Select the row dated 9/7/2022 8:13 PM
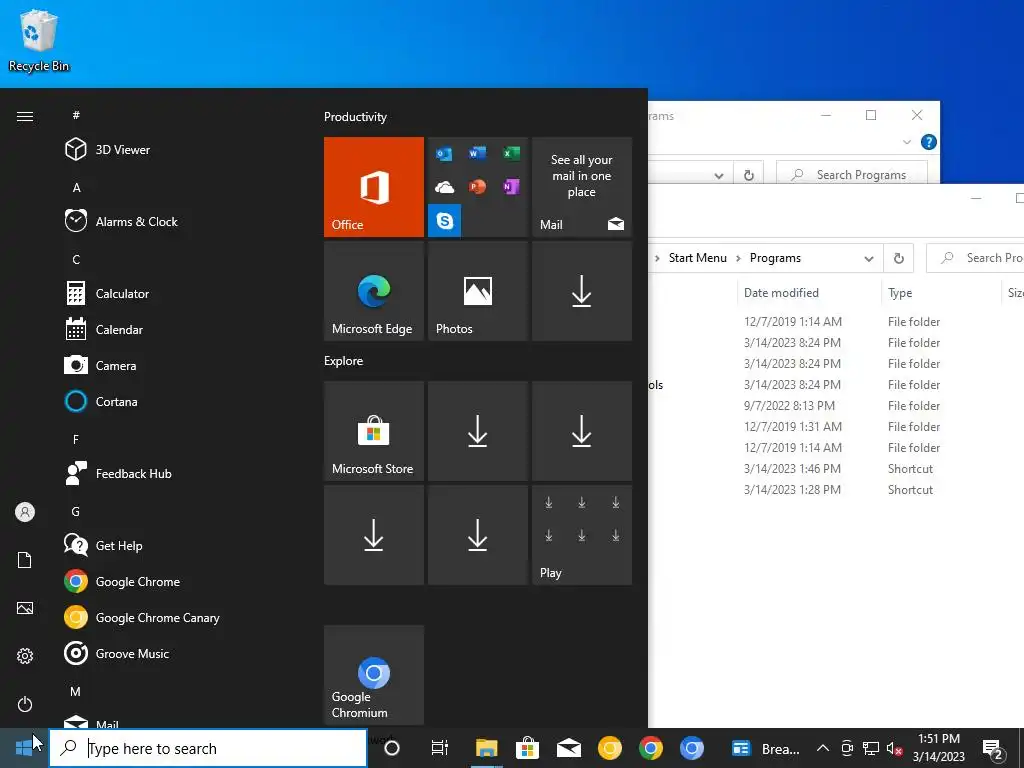The width and height of the screenshot is (1024, 768). [x=836, y=406]
